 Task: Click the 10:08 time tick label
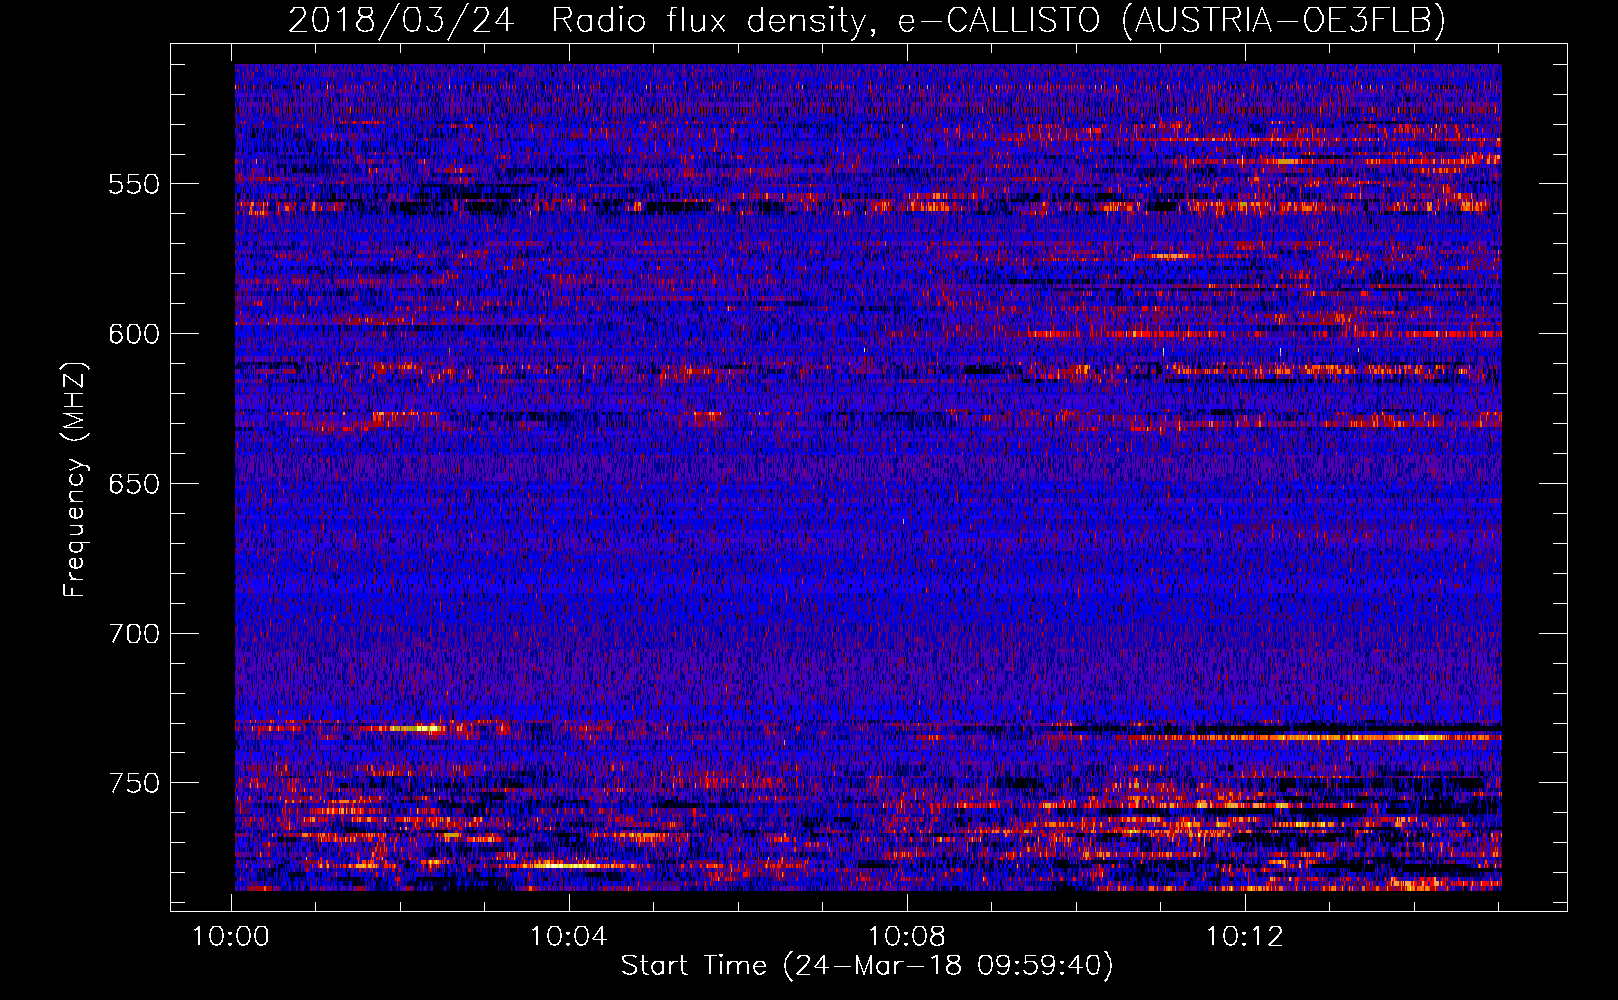tap(907, 937)
